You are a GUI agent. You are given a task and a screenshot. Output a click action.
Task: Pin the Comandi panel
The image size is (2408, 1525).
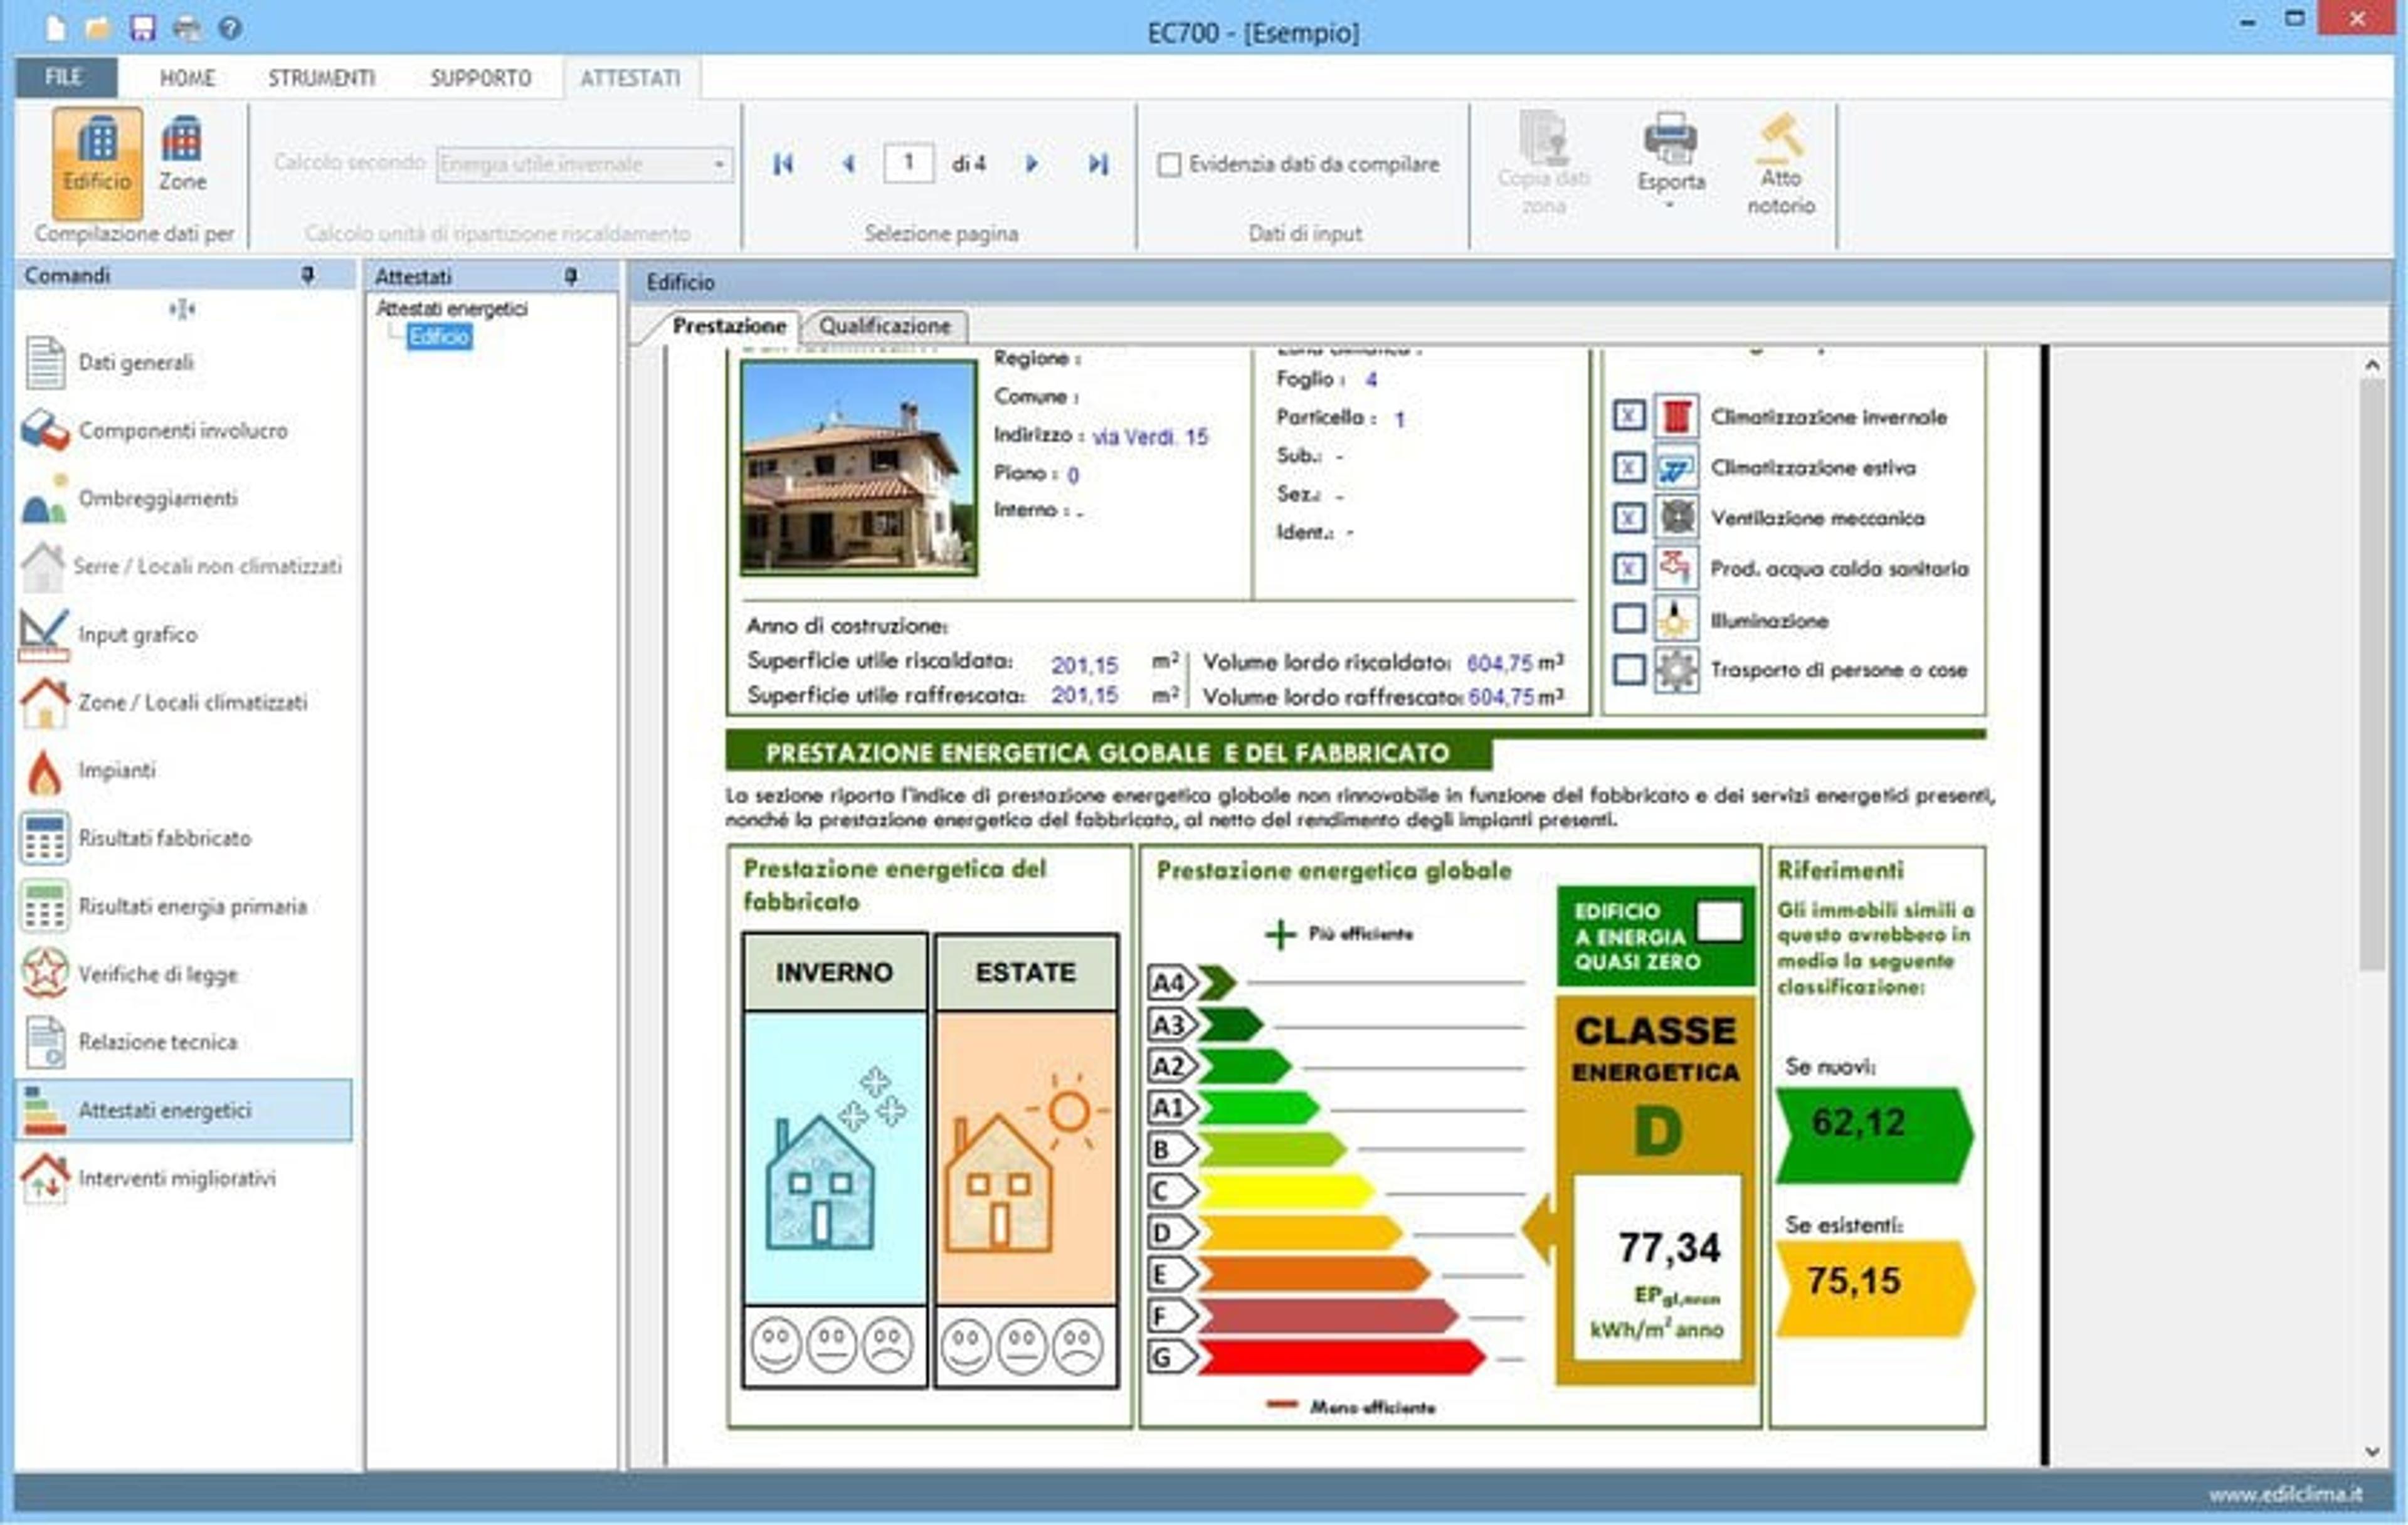[x=309, y=275]
